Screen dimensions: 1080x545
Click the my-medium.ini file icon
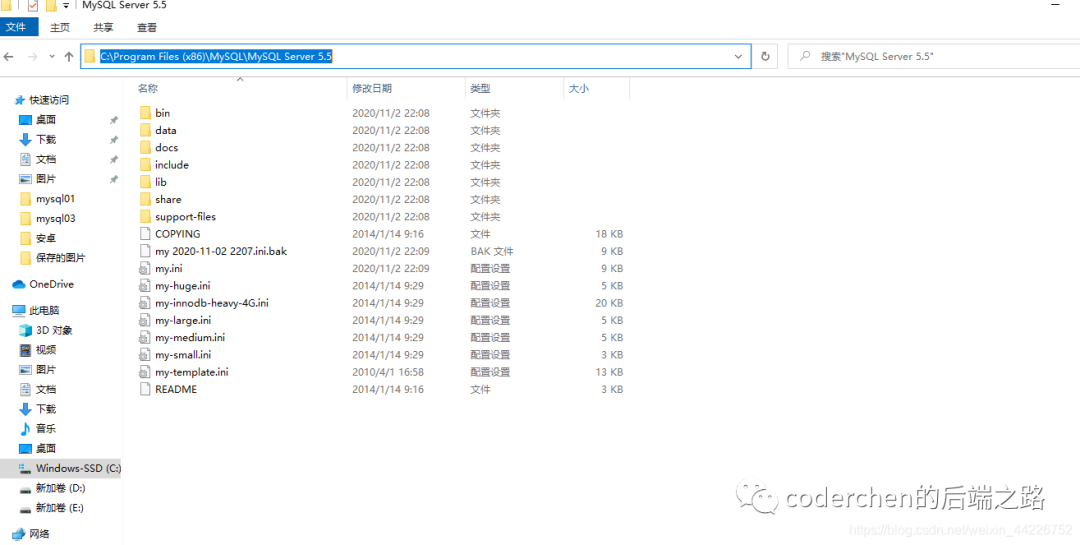145,338
